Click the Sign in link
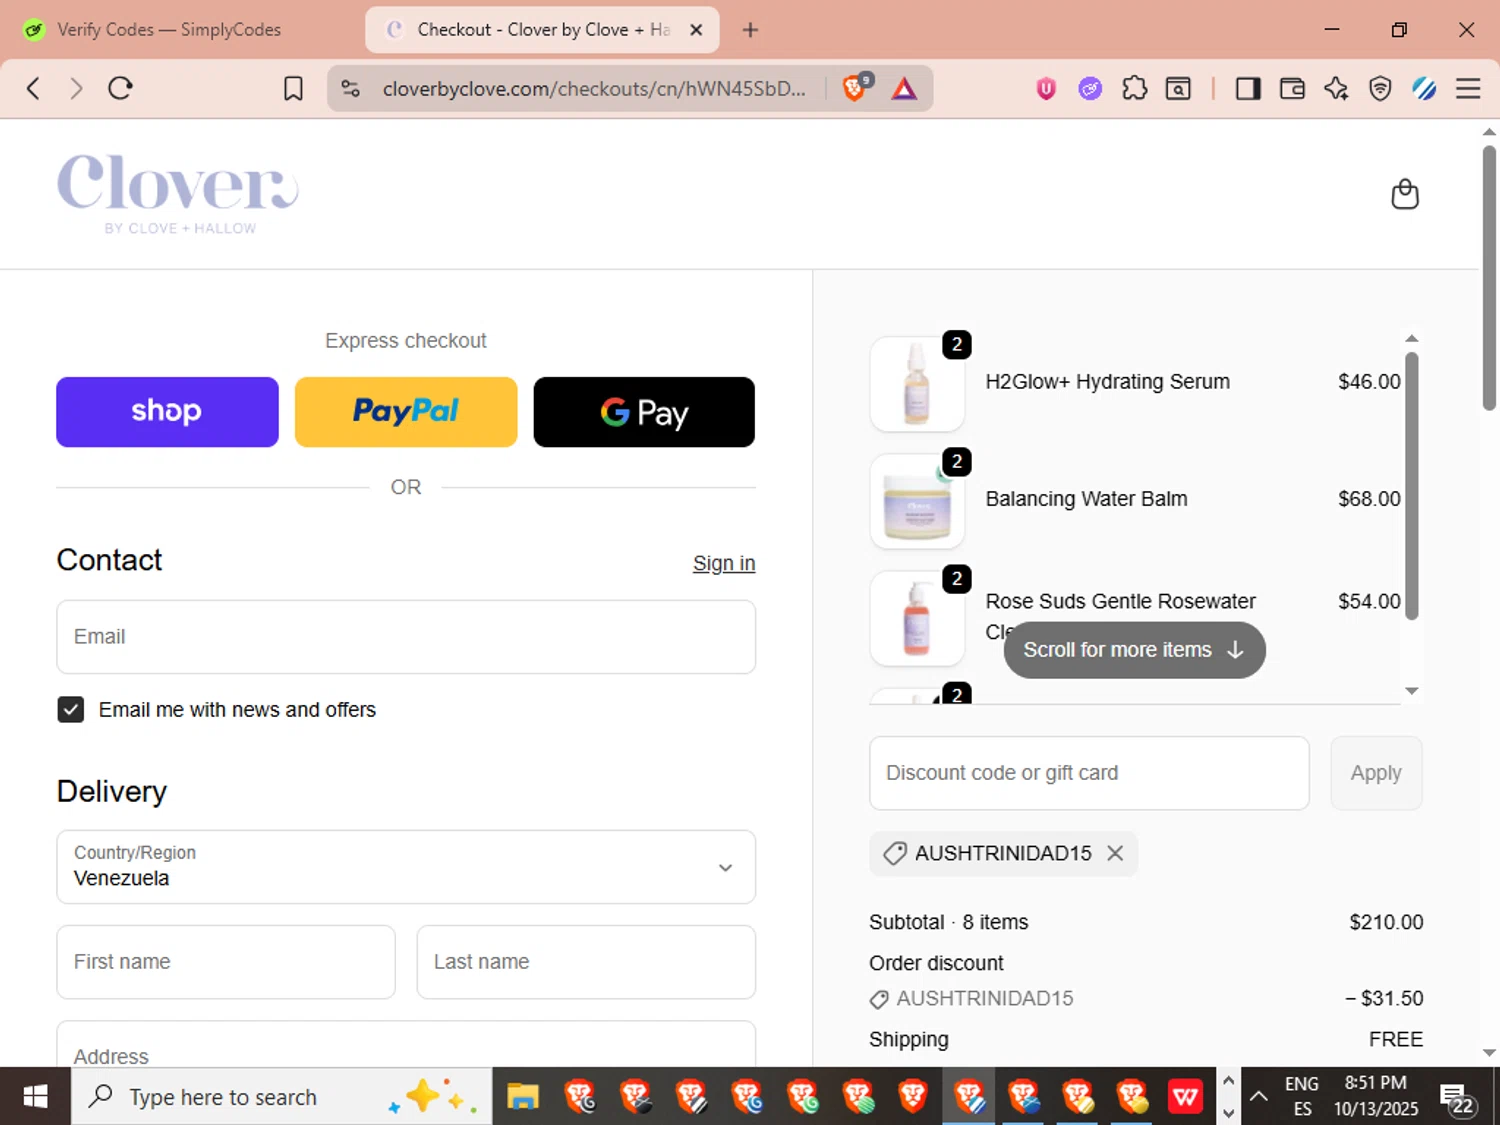This screenshot has height=1125, width=1500. point(724,563)
